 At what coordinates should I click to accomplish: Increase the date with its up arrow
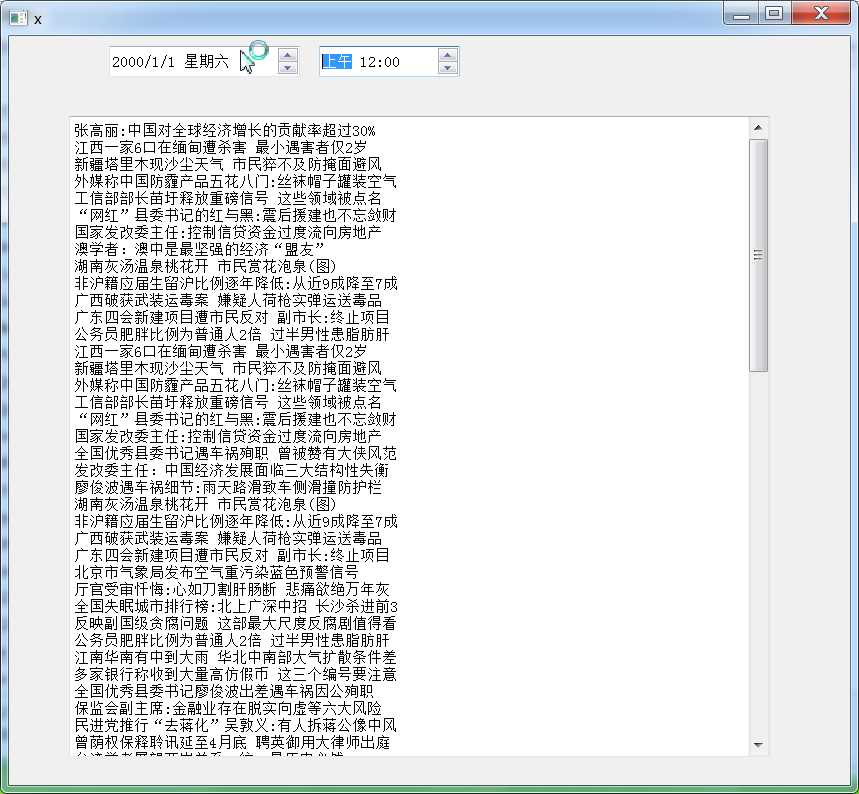288,55
